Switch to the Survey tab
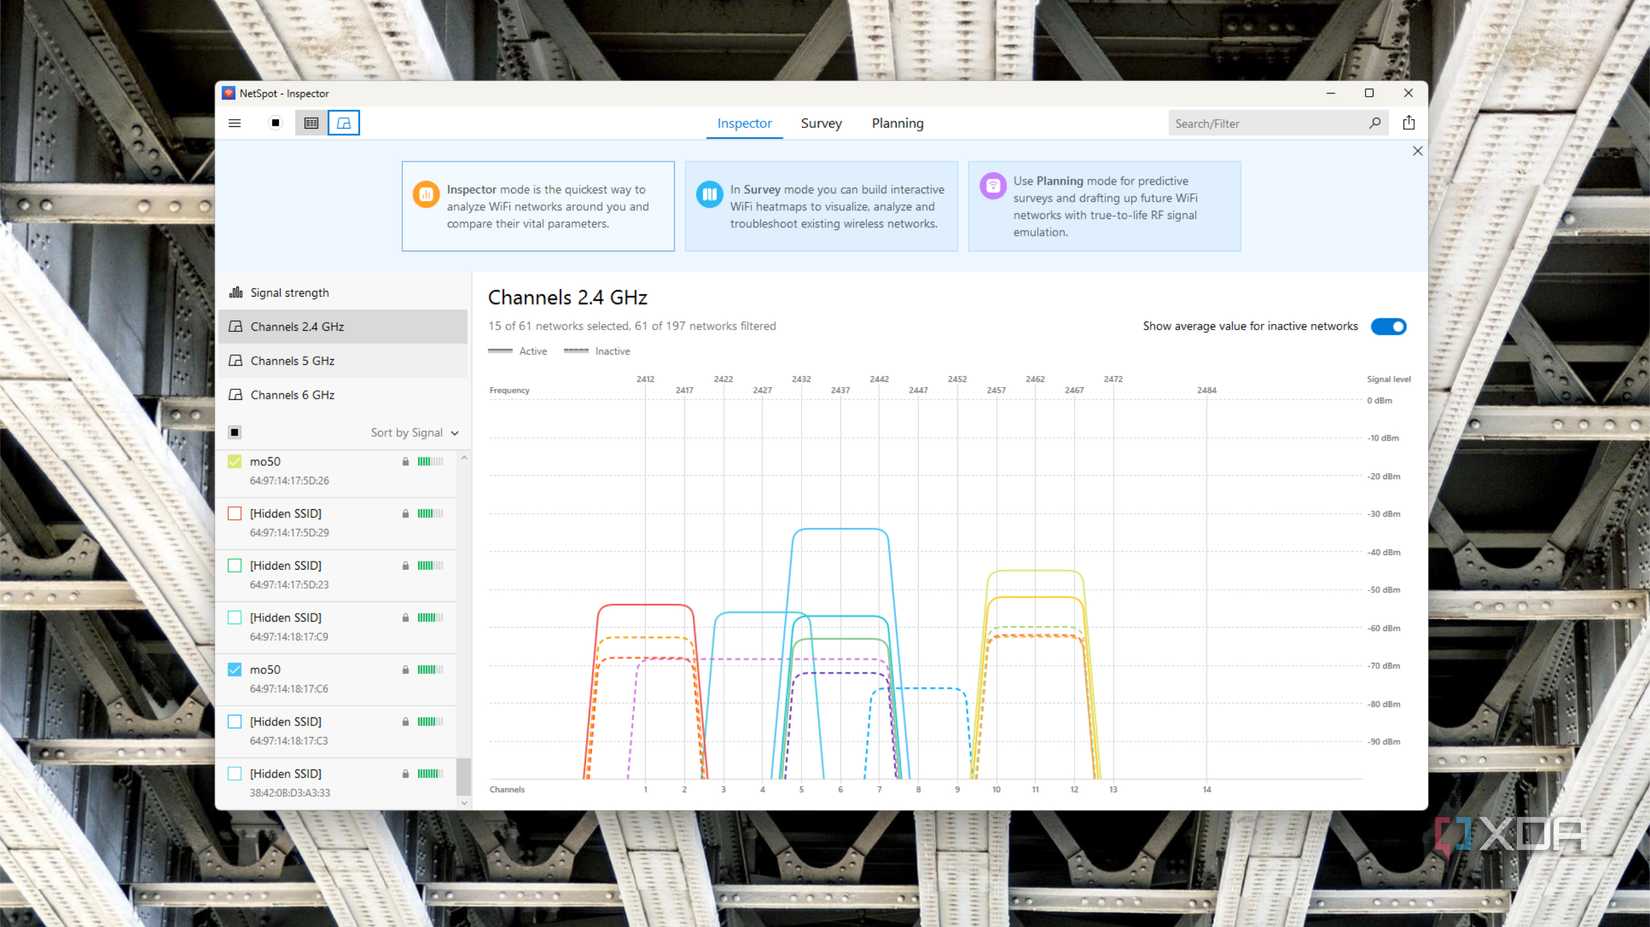 821,123
